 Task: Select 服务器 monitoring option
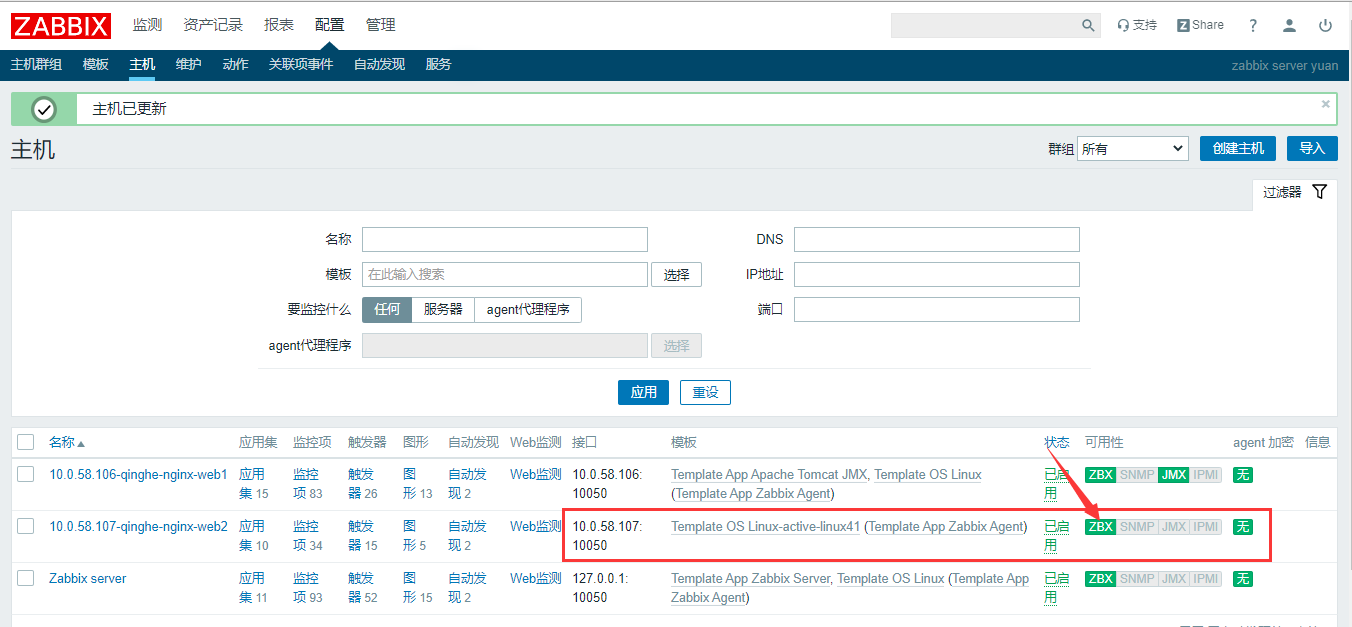pyautogui.click(x=443, y=310)
